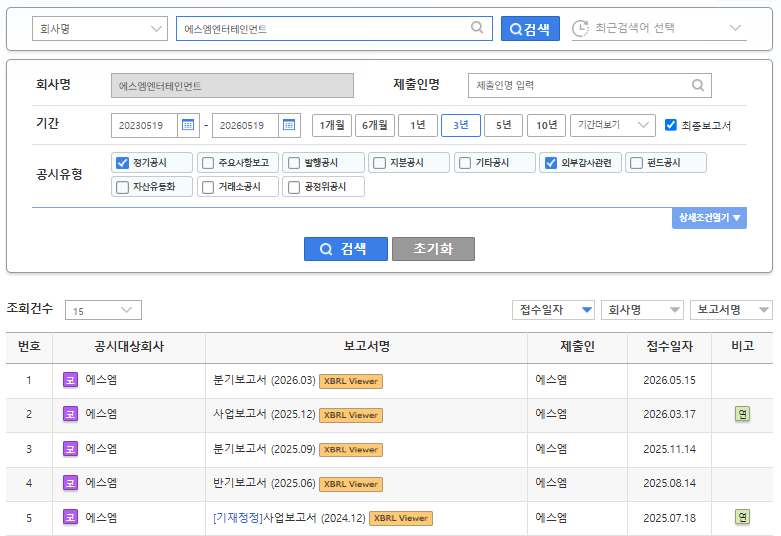Viewport: 781px width, 536px height.
Task: Enable the 공정위공시 checkbox
Action: pos(294,187)
